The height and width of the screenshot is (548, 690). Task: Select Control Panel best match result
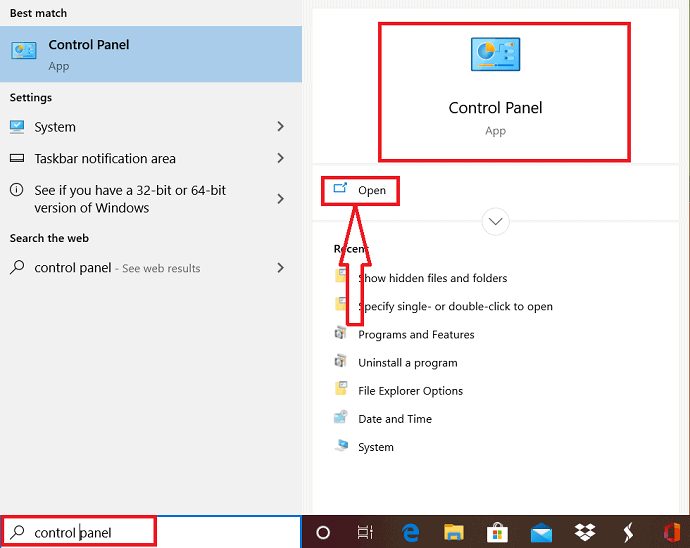click(x=150, y=54)
